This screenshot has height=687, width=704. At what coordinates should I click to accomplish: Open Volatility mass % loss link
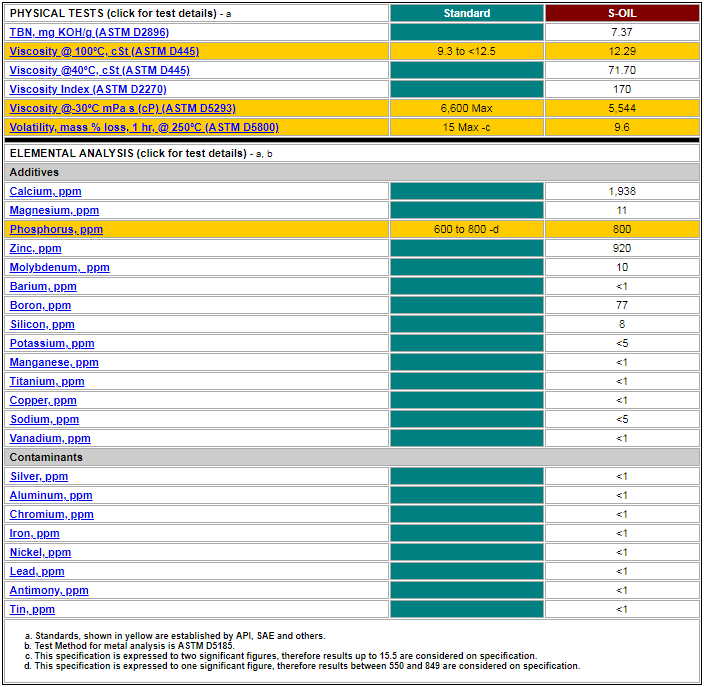pyautogui.click(x=144, y=127)
